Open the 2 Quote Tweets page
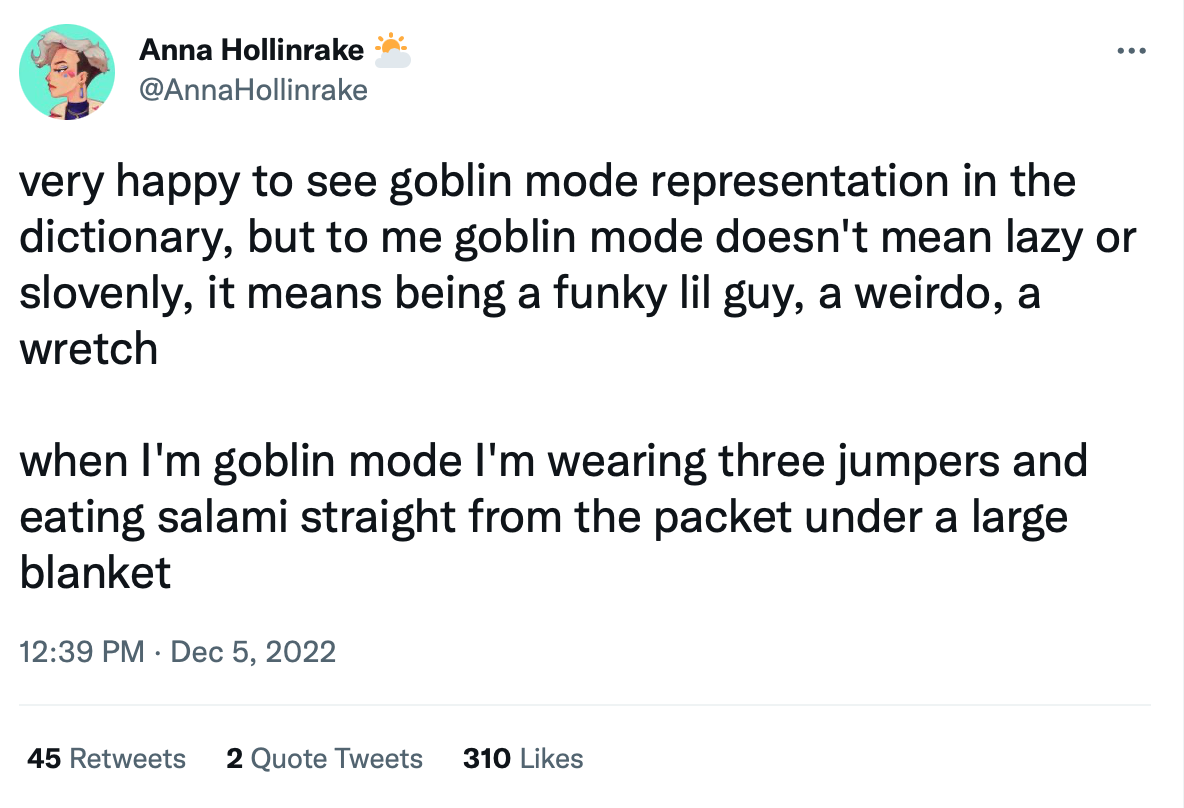 [x=324, y=759]
